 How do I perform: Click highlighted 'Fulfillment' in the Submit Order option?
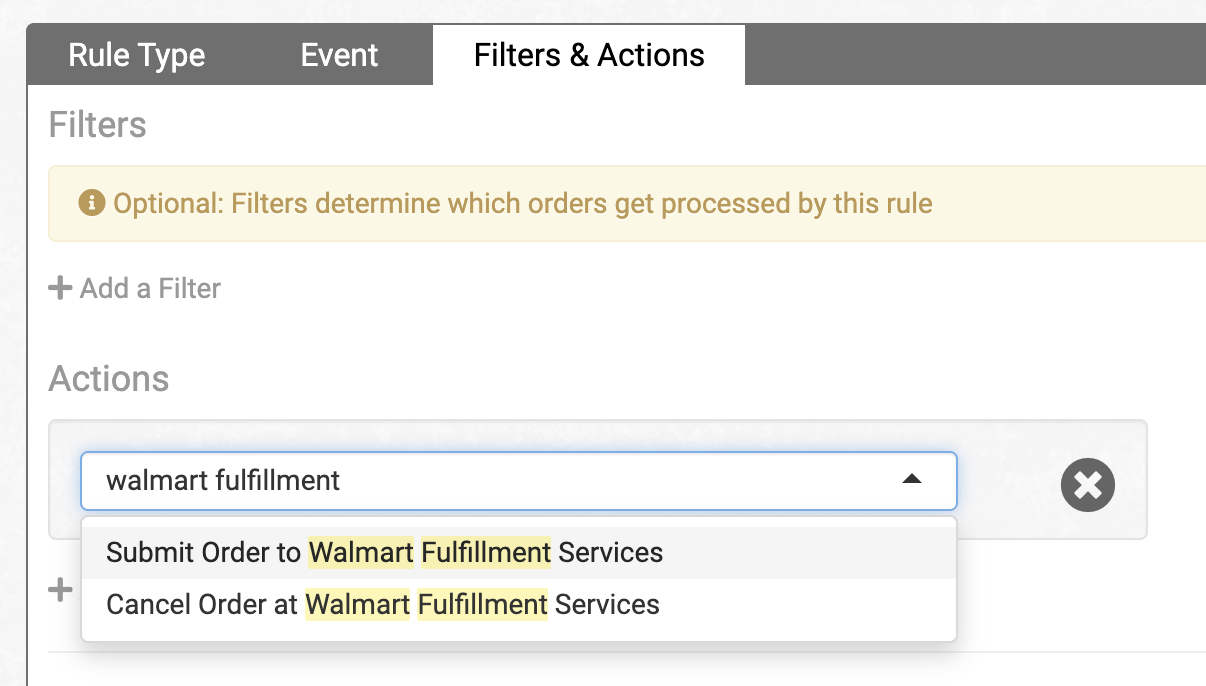tap(486, 552)
